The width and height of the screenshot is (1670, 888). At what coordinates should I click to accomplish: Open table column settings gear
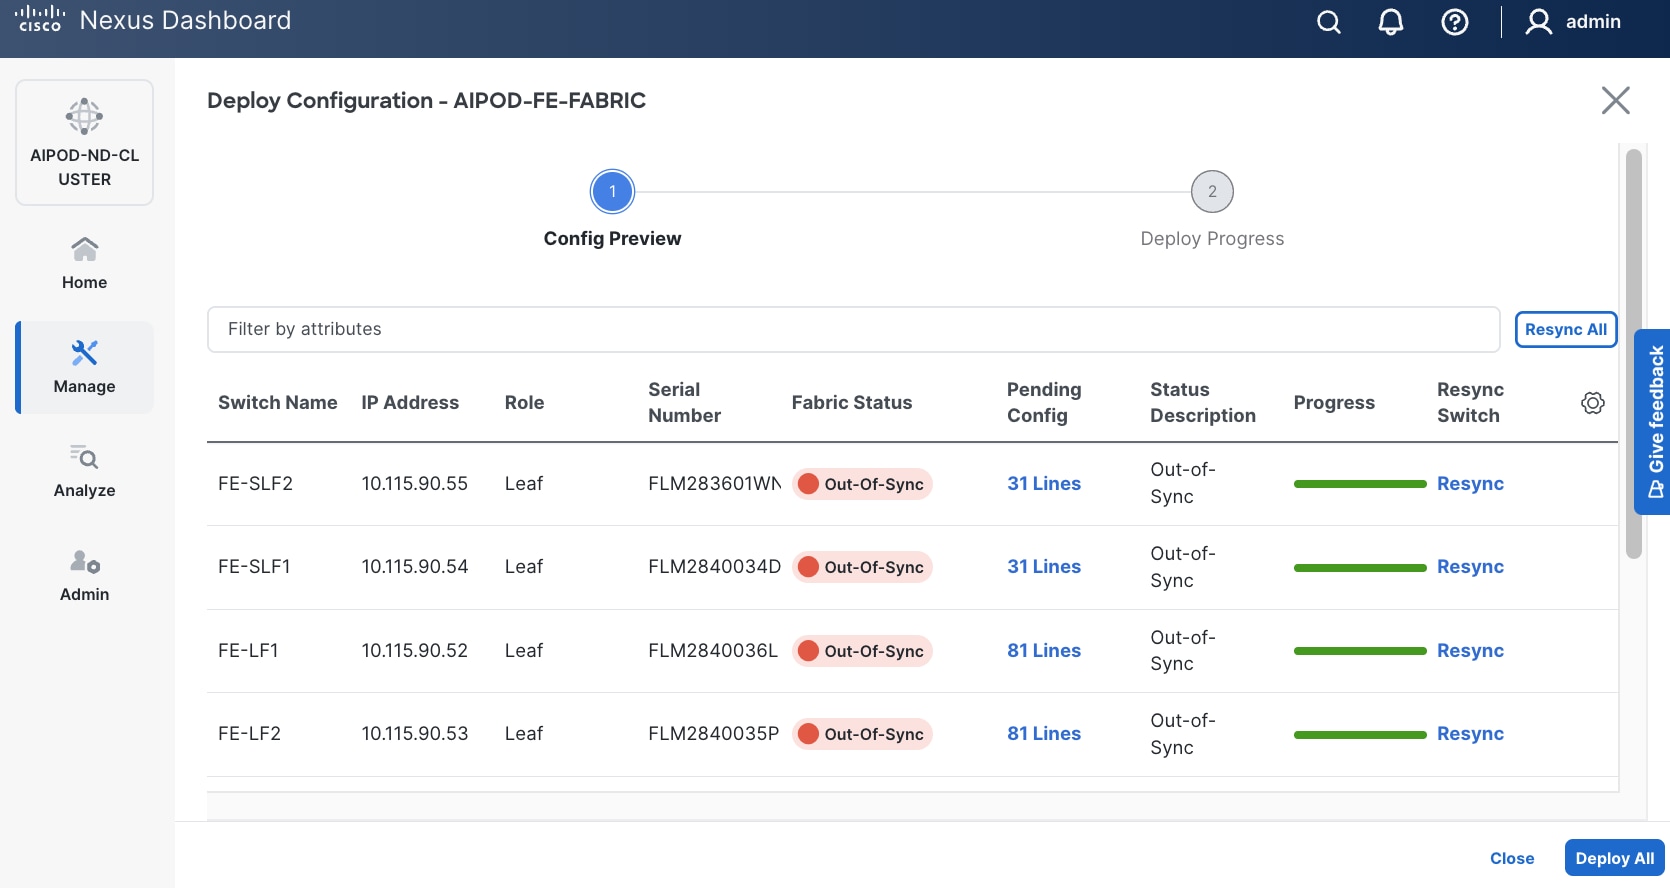[x=1592, y=403]
